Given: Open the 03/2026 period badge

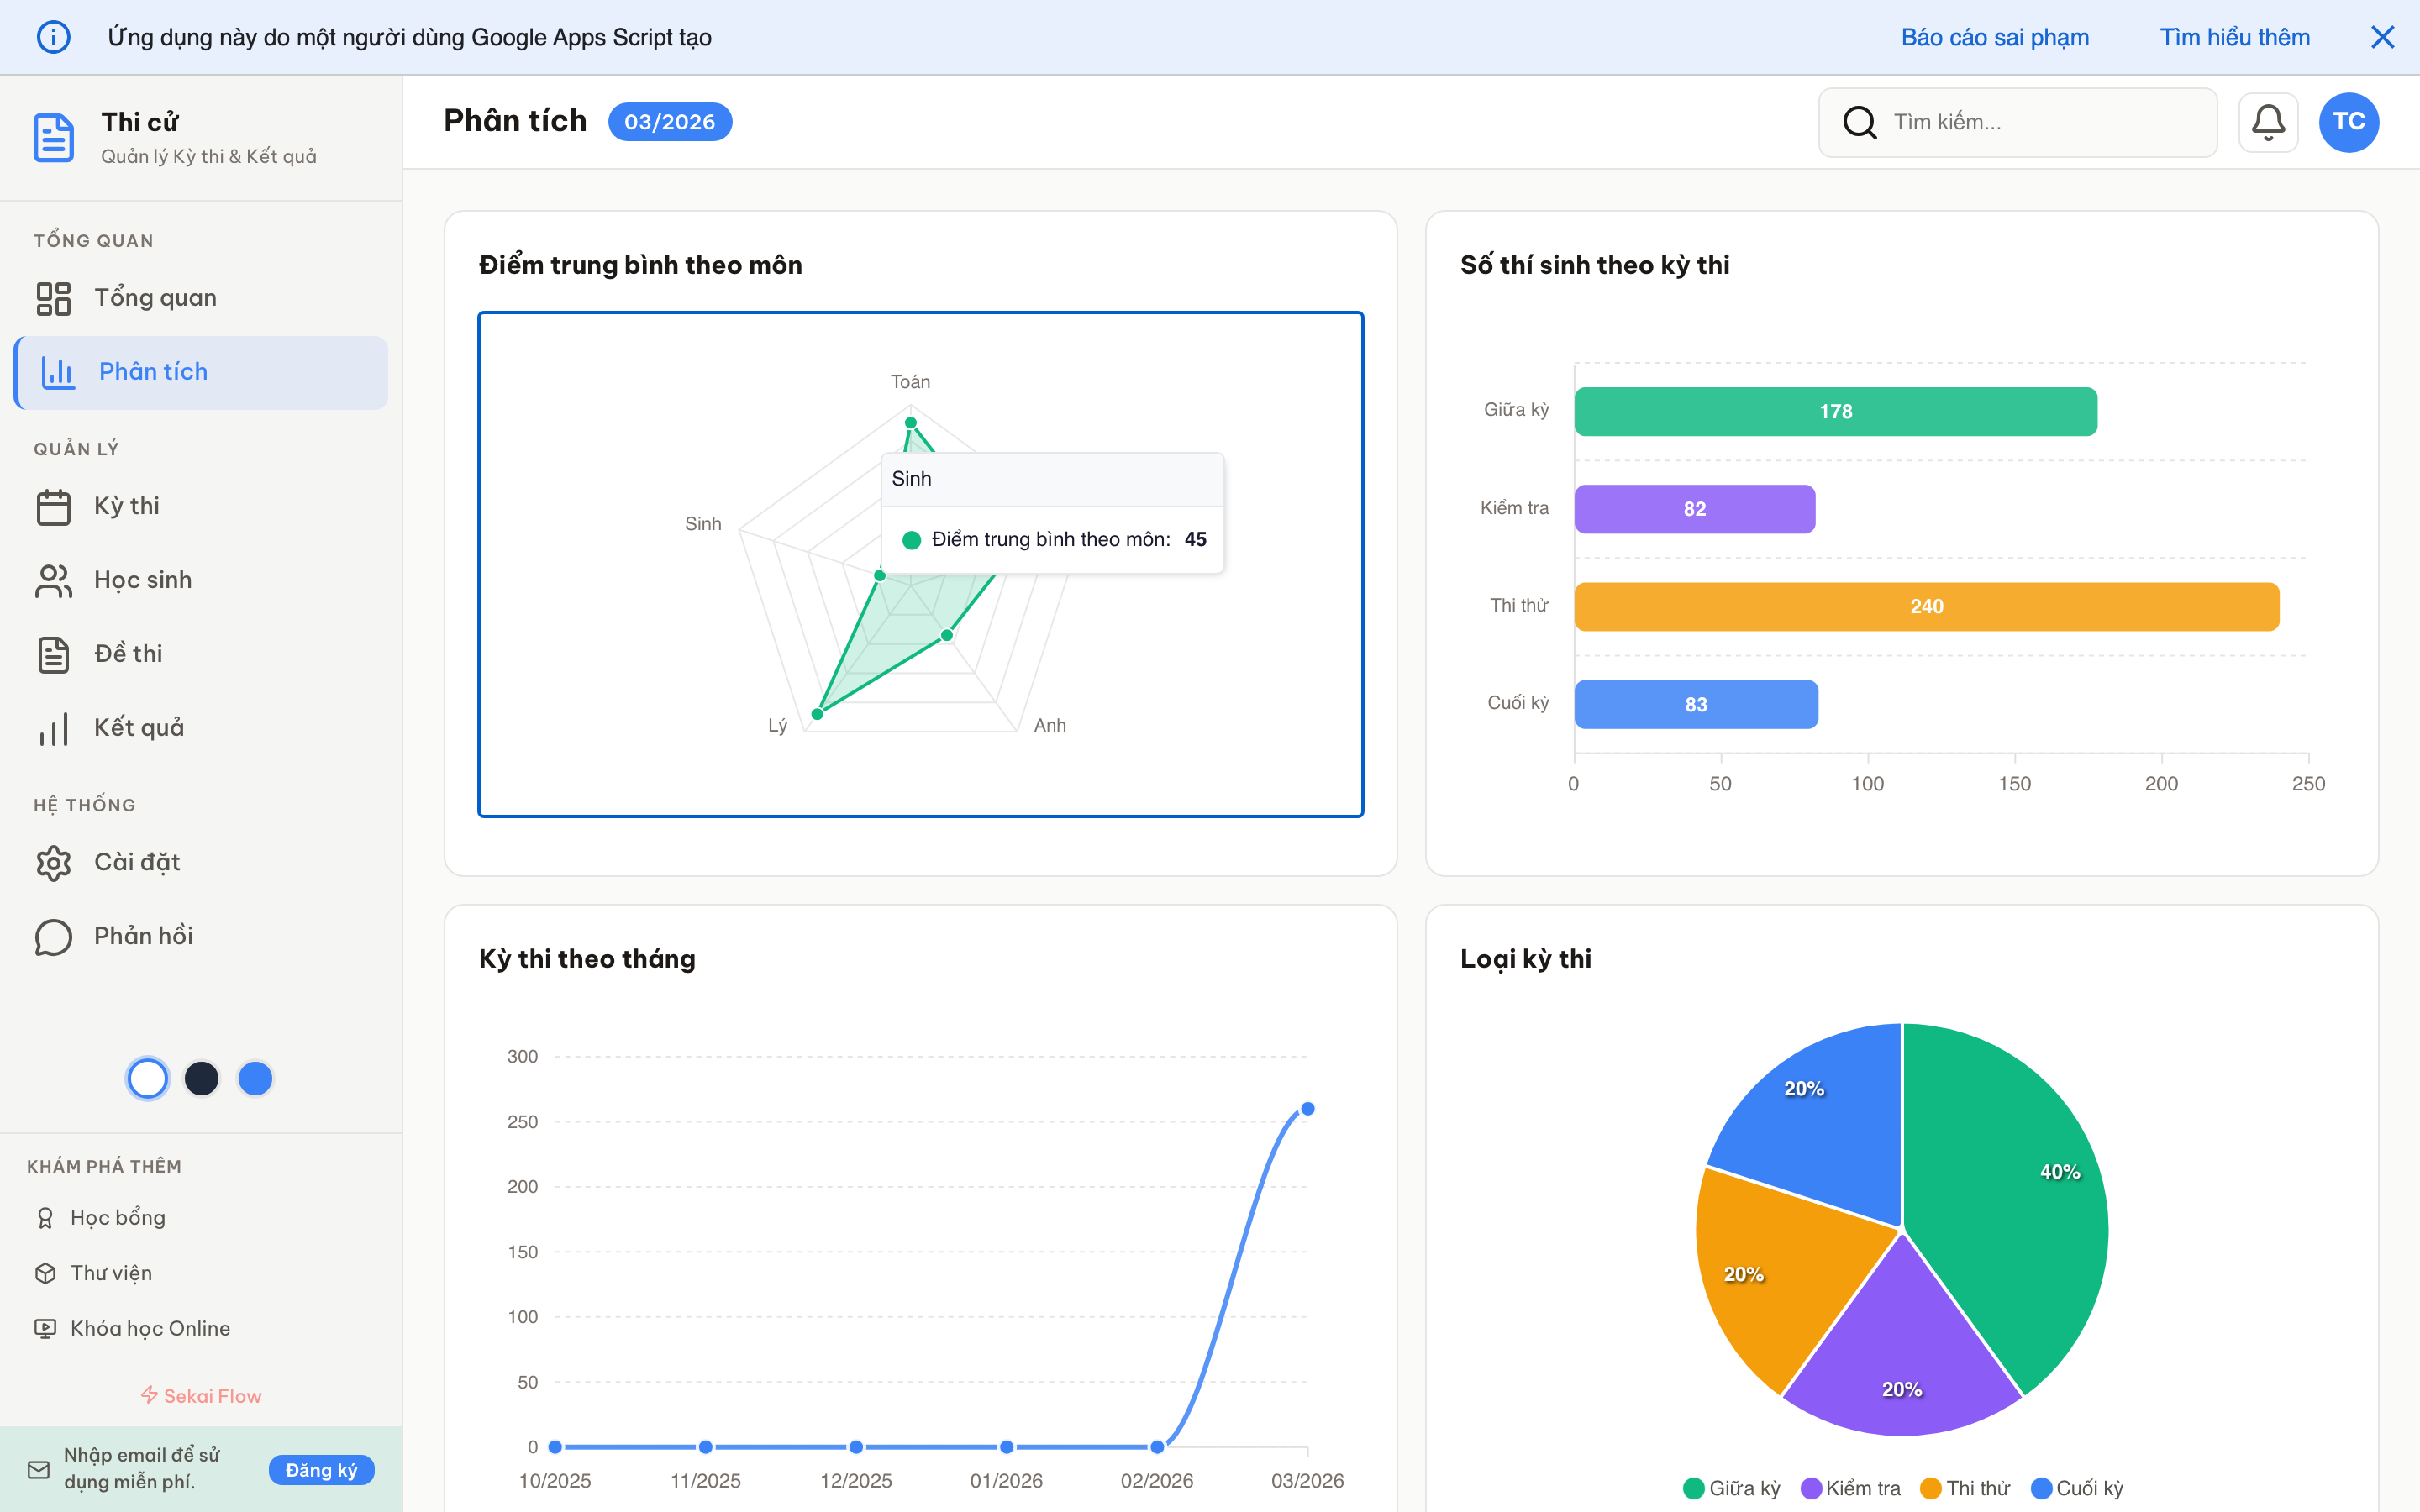Looking at the screenshot, I should click(669, 122).
